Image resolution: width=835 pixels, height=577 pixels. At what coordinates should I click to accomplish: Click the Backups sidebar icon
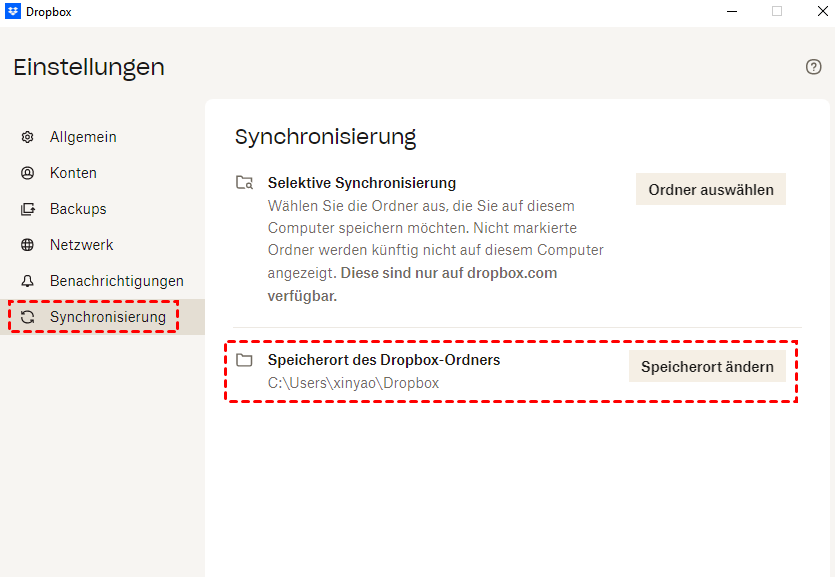pyautogui.click(x=28, y=209)
